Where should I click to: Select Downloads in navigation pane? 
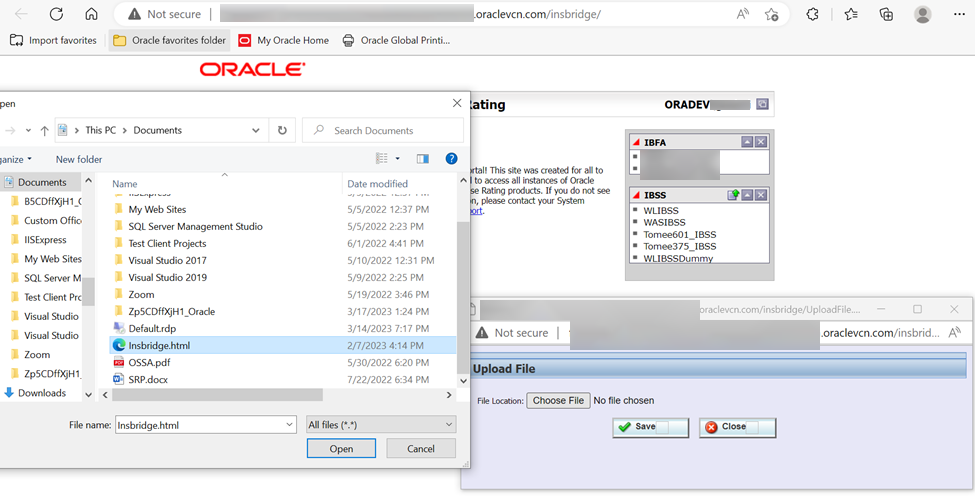[x=42, y=393]
